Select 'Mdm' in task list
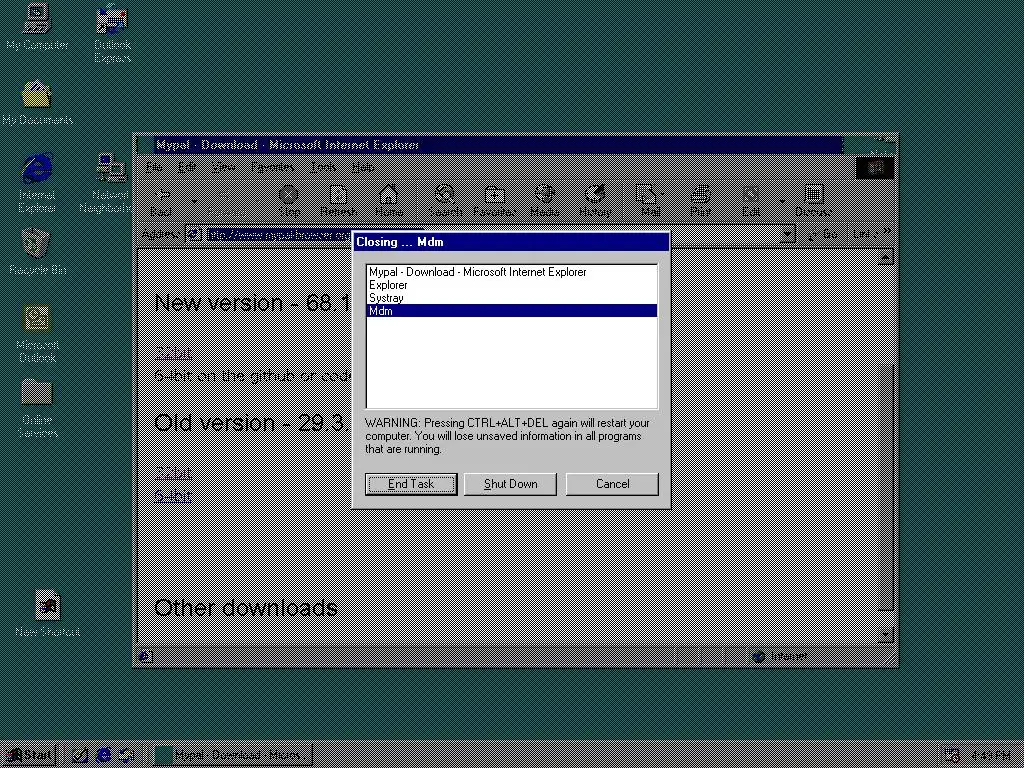 512,311
